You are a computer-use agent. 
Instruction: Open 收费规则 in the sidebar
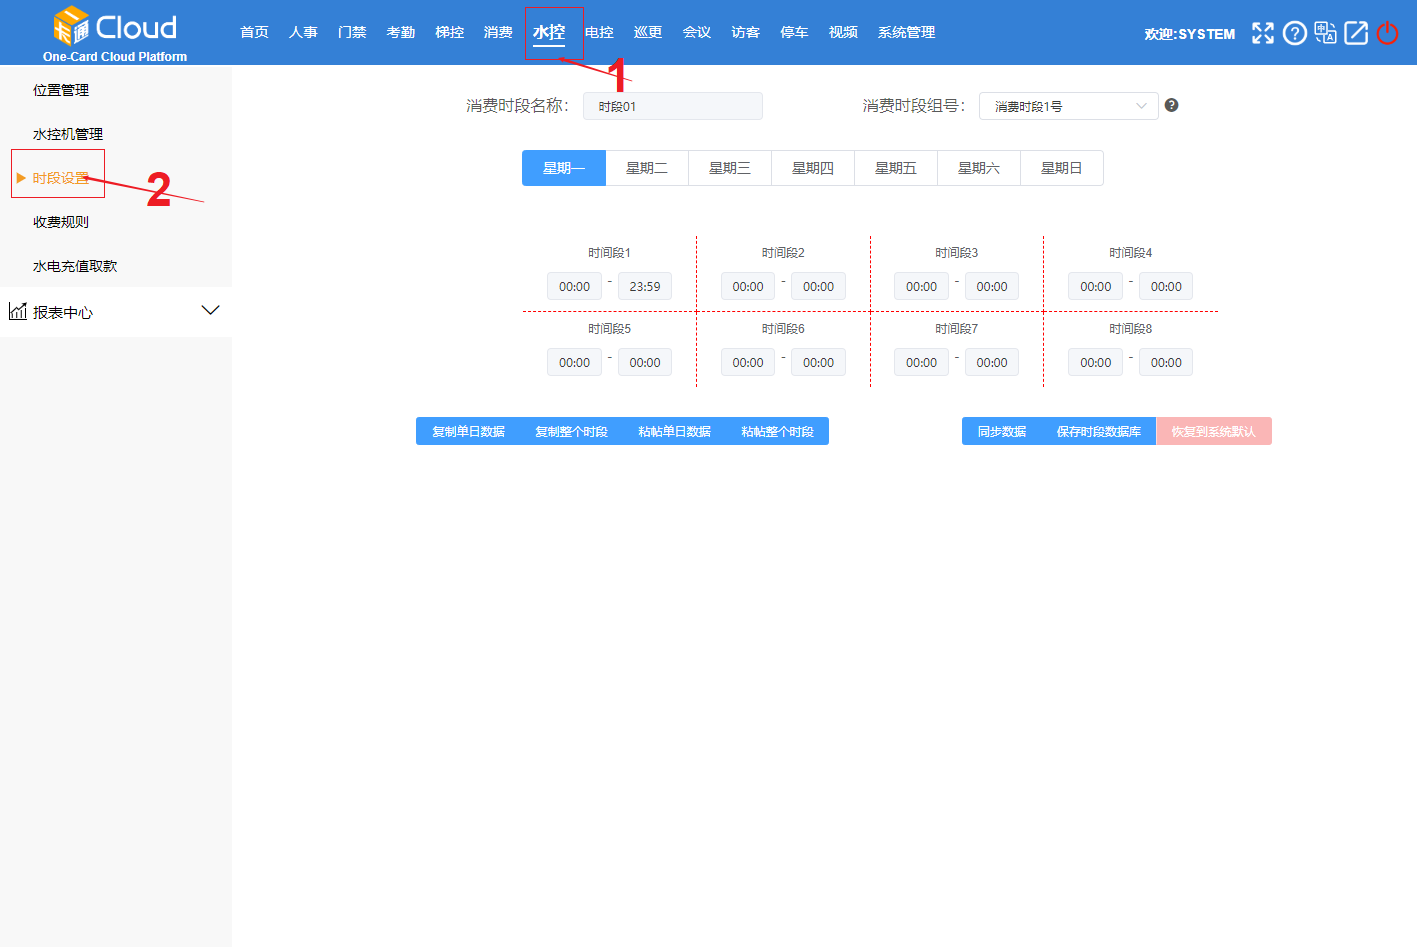click(61, 222)
